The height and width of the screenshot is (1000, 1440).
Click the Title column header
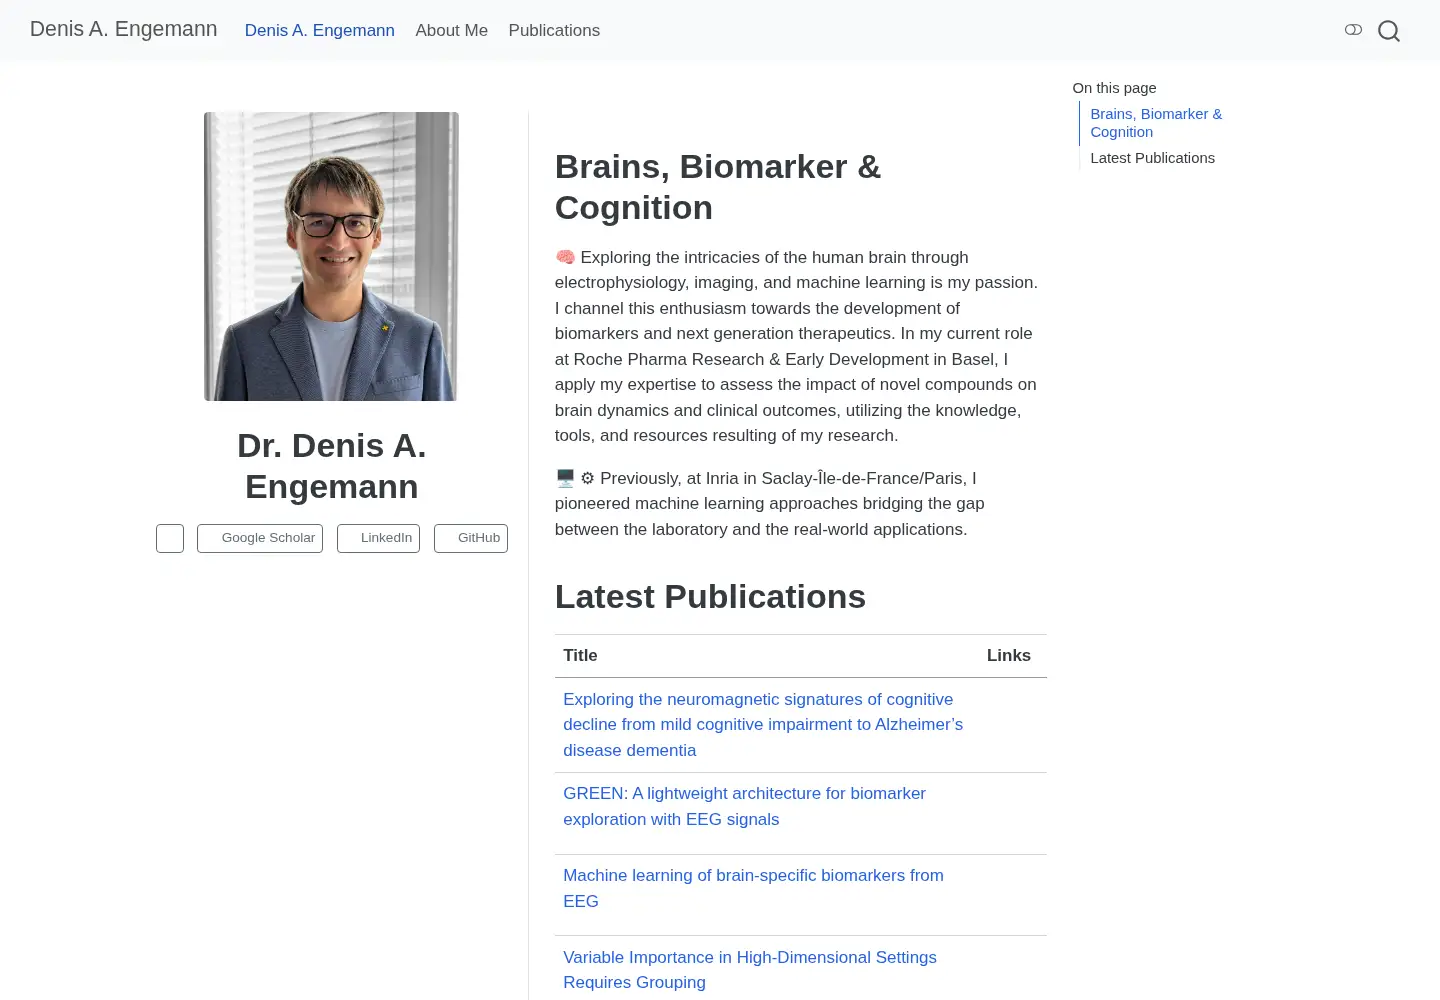580,656
